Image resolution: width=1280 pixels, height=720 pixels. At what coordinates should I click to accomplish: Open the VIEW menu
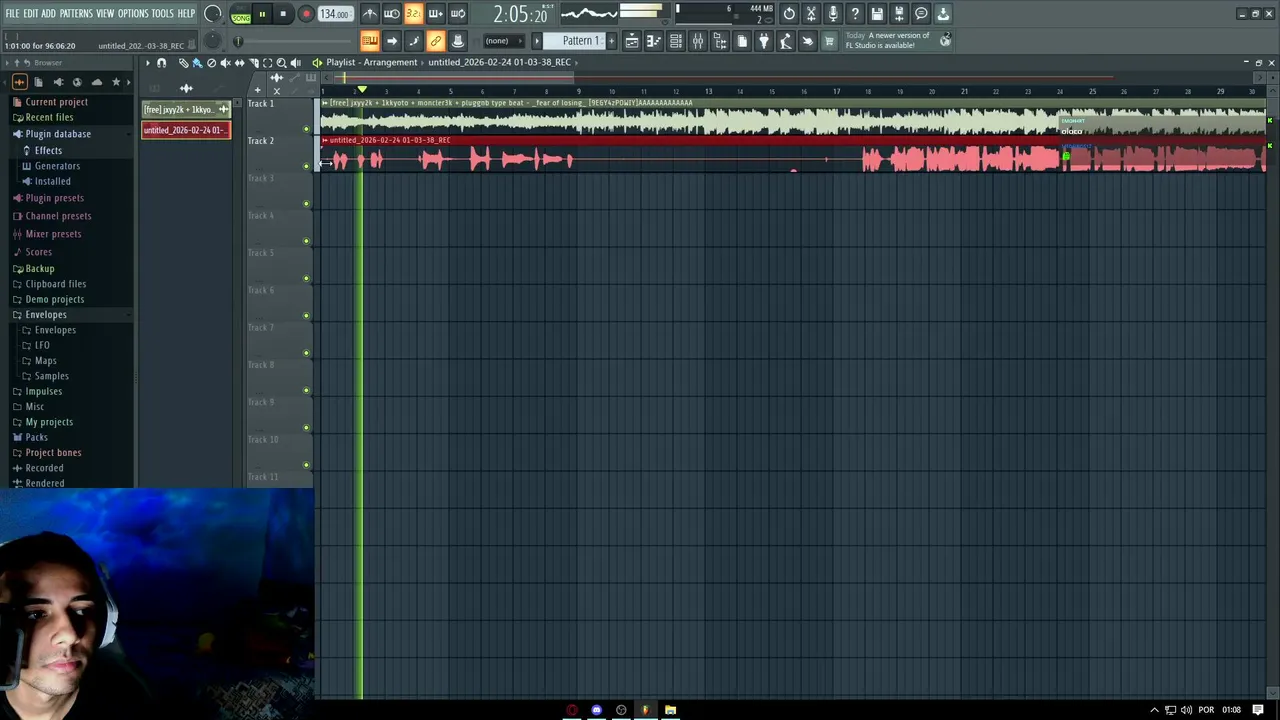point(105,14)
